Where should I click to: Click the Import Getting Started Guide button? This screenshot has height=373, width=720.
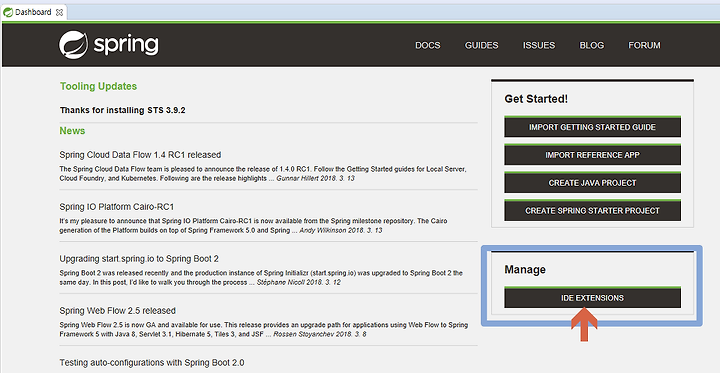click(x=592, y=126)
